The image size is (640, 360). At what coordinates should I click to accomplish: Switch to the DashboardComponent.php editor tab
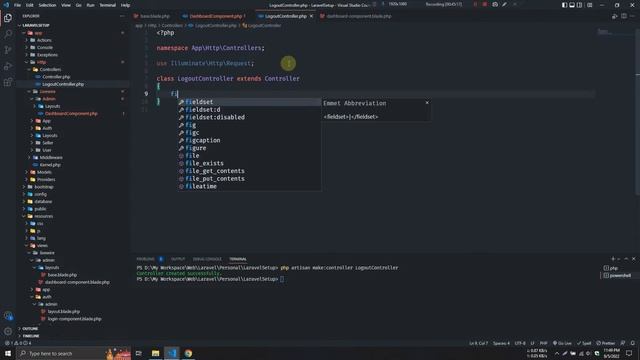(216, 16)
